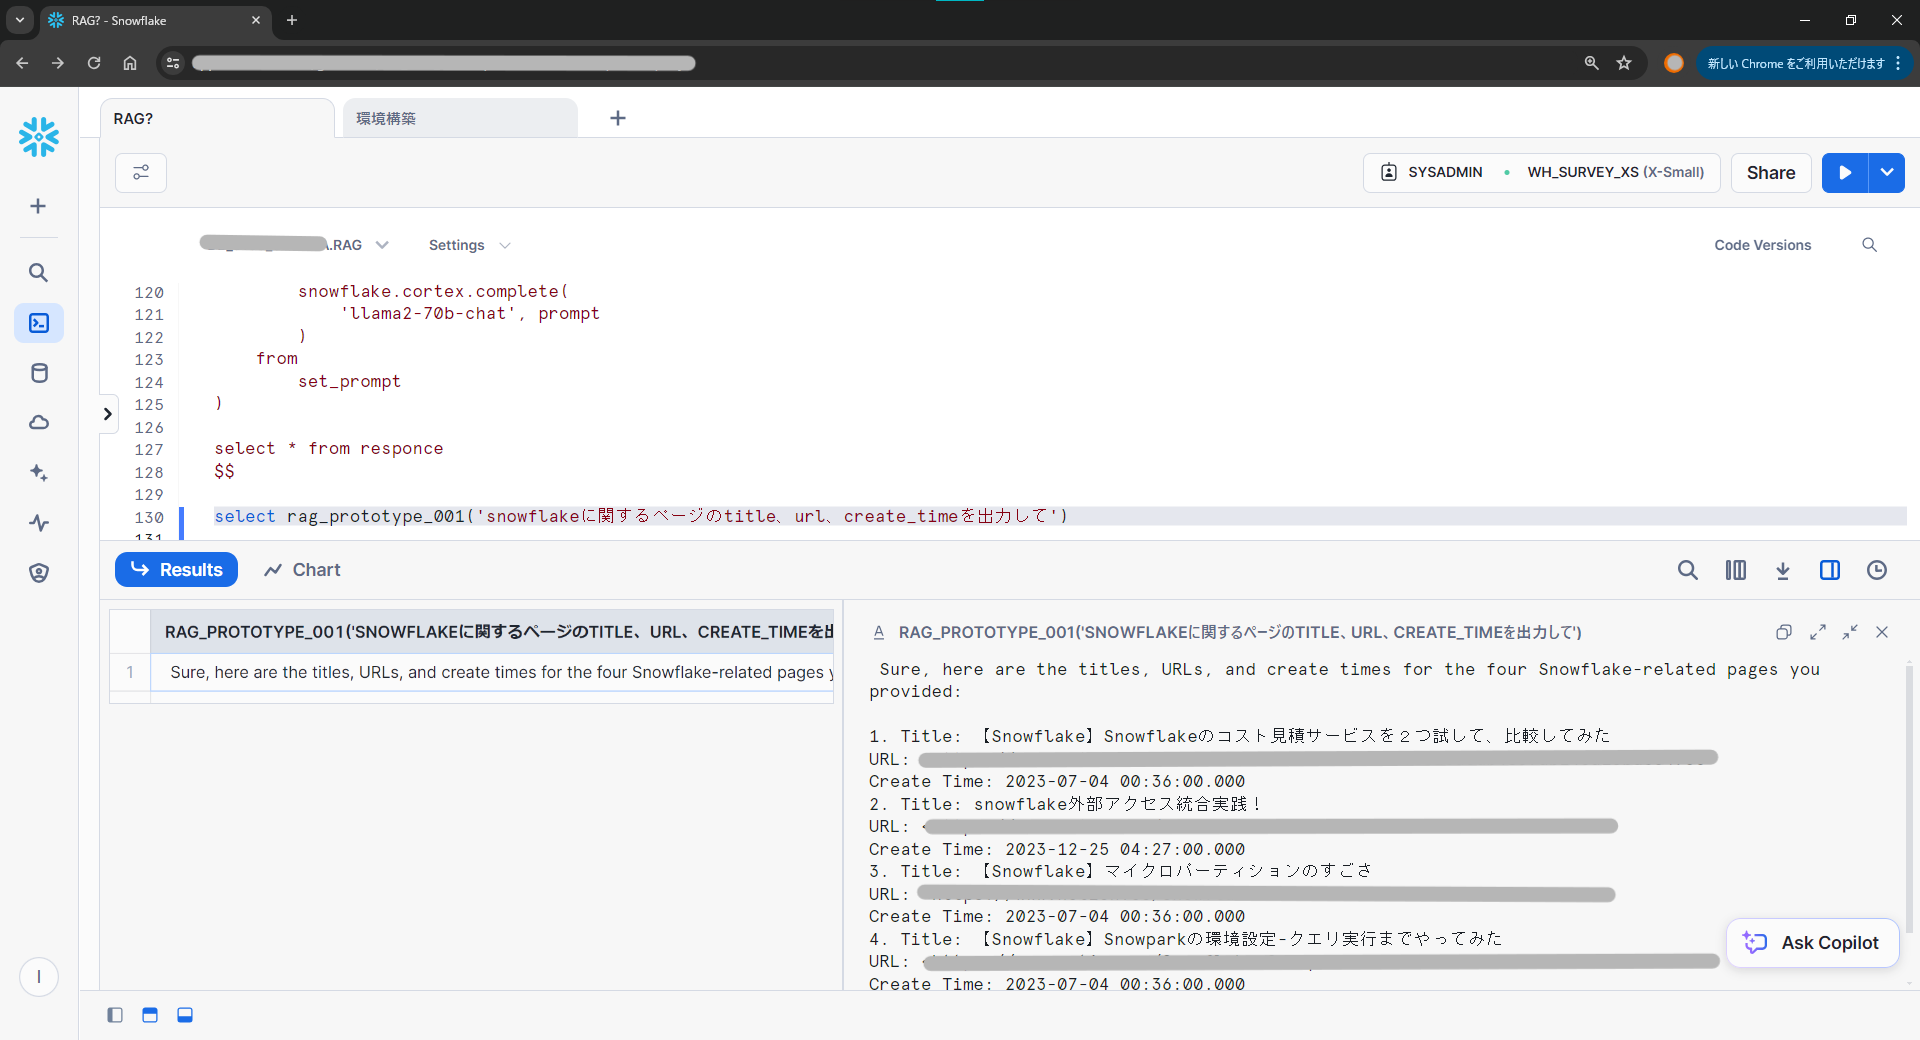Run the query with play button
The image size is (1920, 1040).
(1845, 173)
